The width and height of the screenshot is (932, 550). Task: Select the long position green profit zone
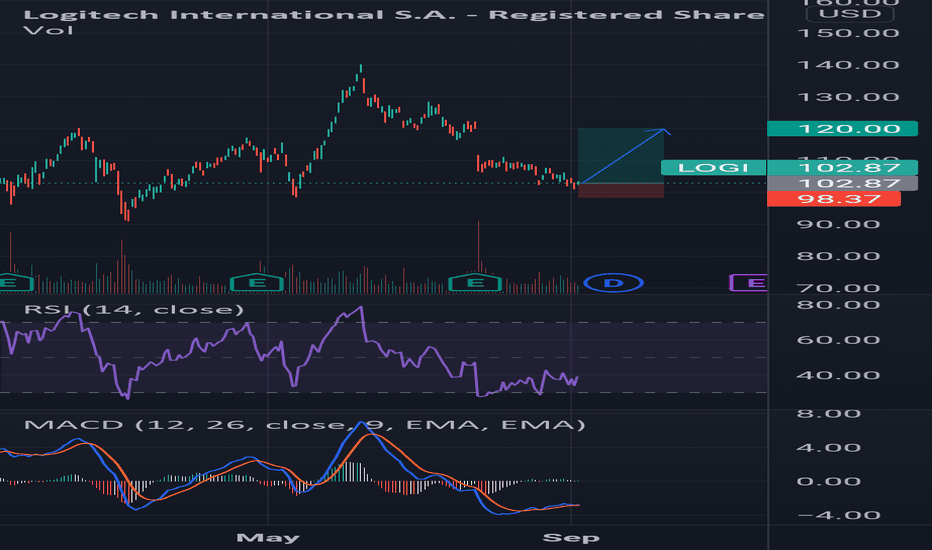point(621,156)
